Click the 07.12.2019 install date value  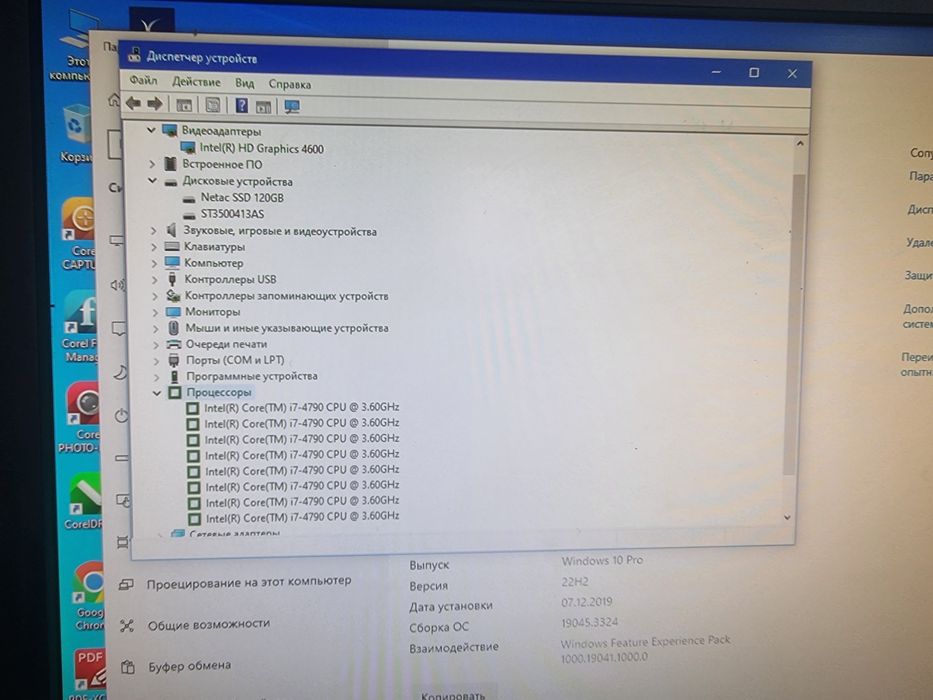(x=586, y=602)
